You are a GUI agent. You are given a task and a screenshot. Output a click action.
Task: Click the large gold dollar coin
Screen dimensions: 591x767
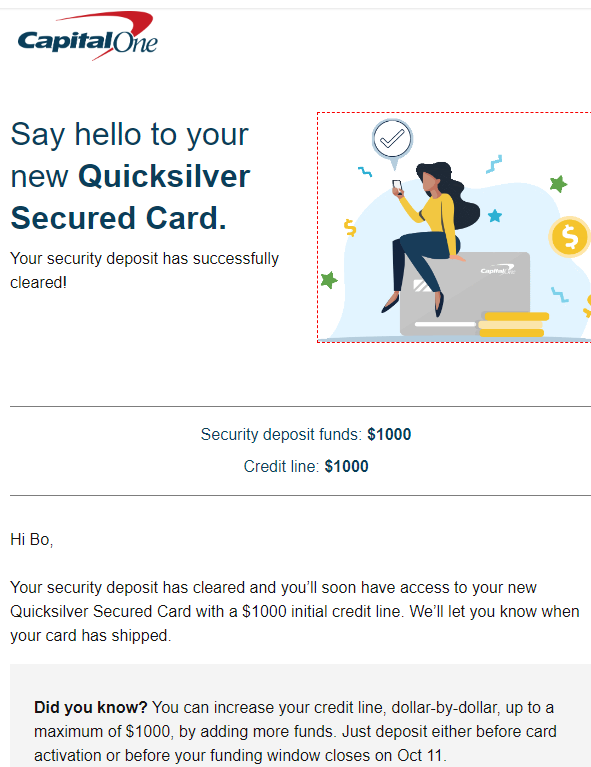click(569, 237)
